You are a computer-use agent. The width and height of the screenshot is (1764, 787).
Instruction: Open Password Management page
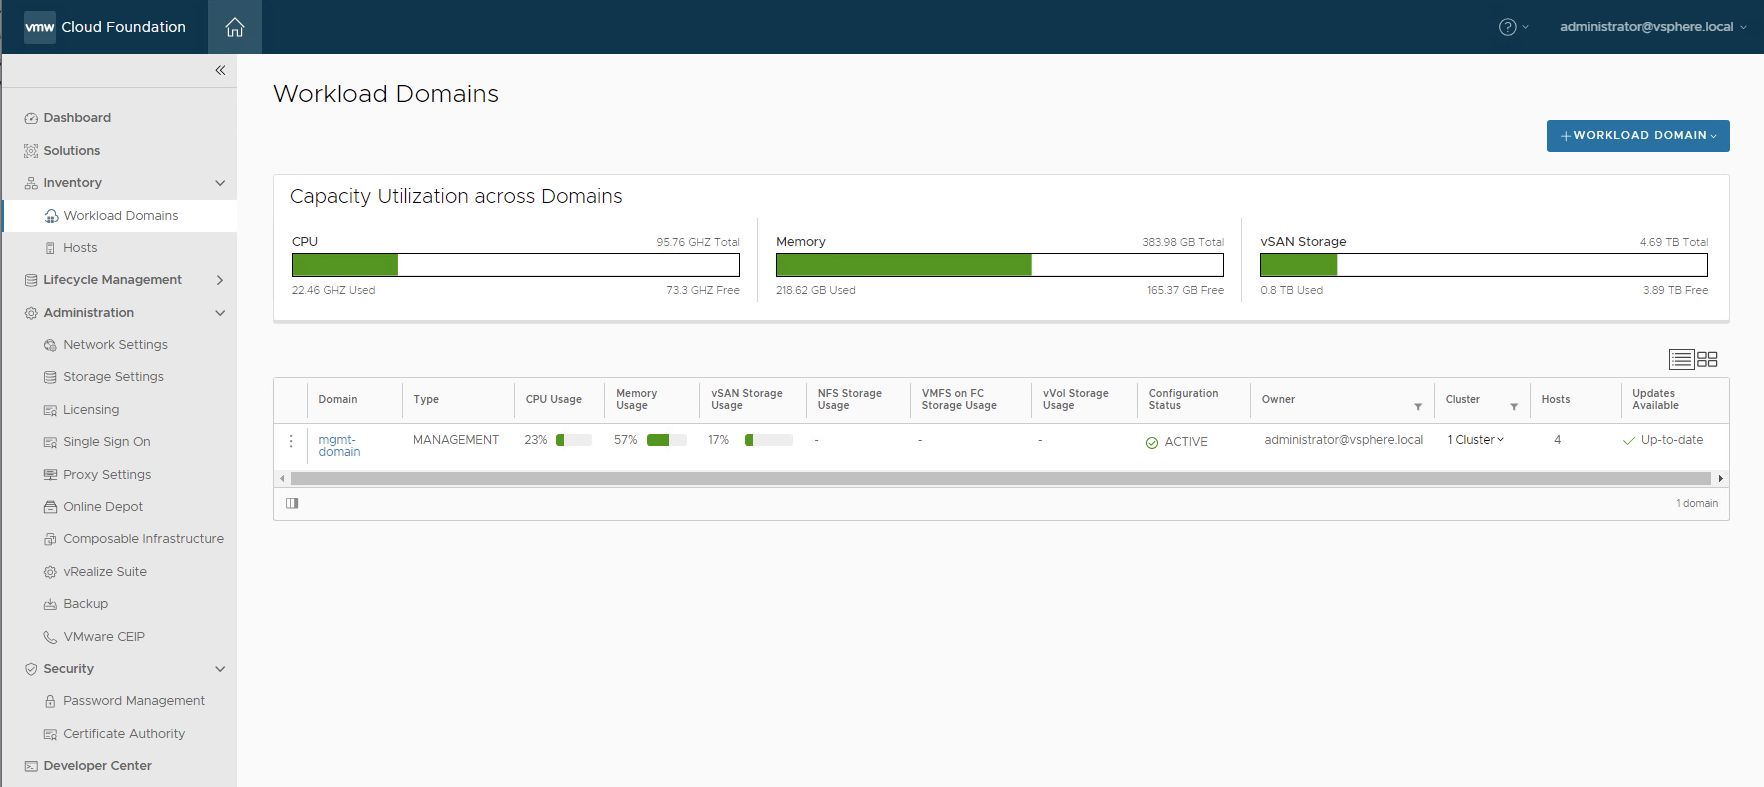pyautogui.click(x=134, y=701)
